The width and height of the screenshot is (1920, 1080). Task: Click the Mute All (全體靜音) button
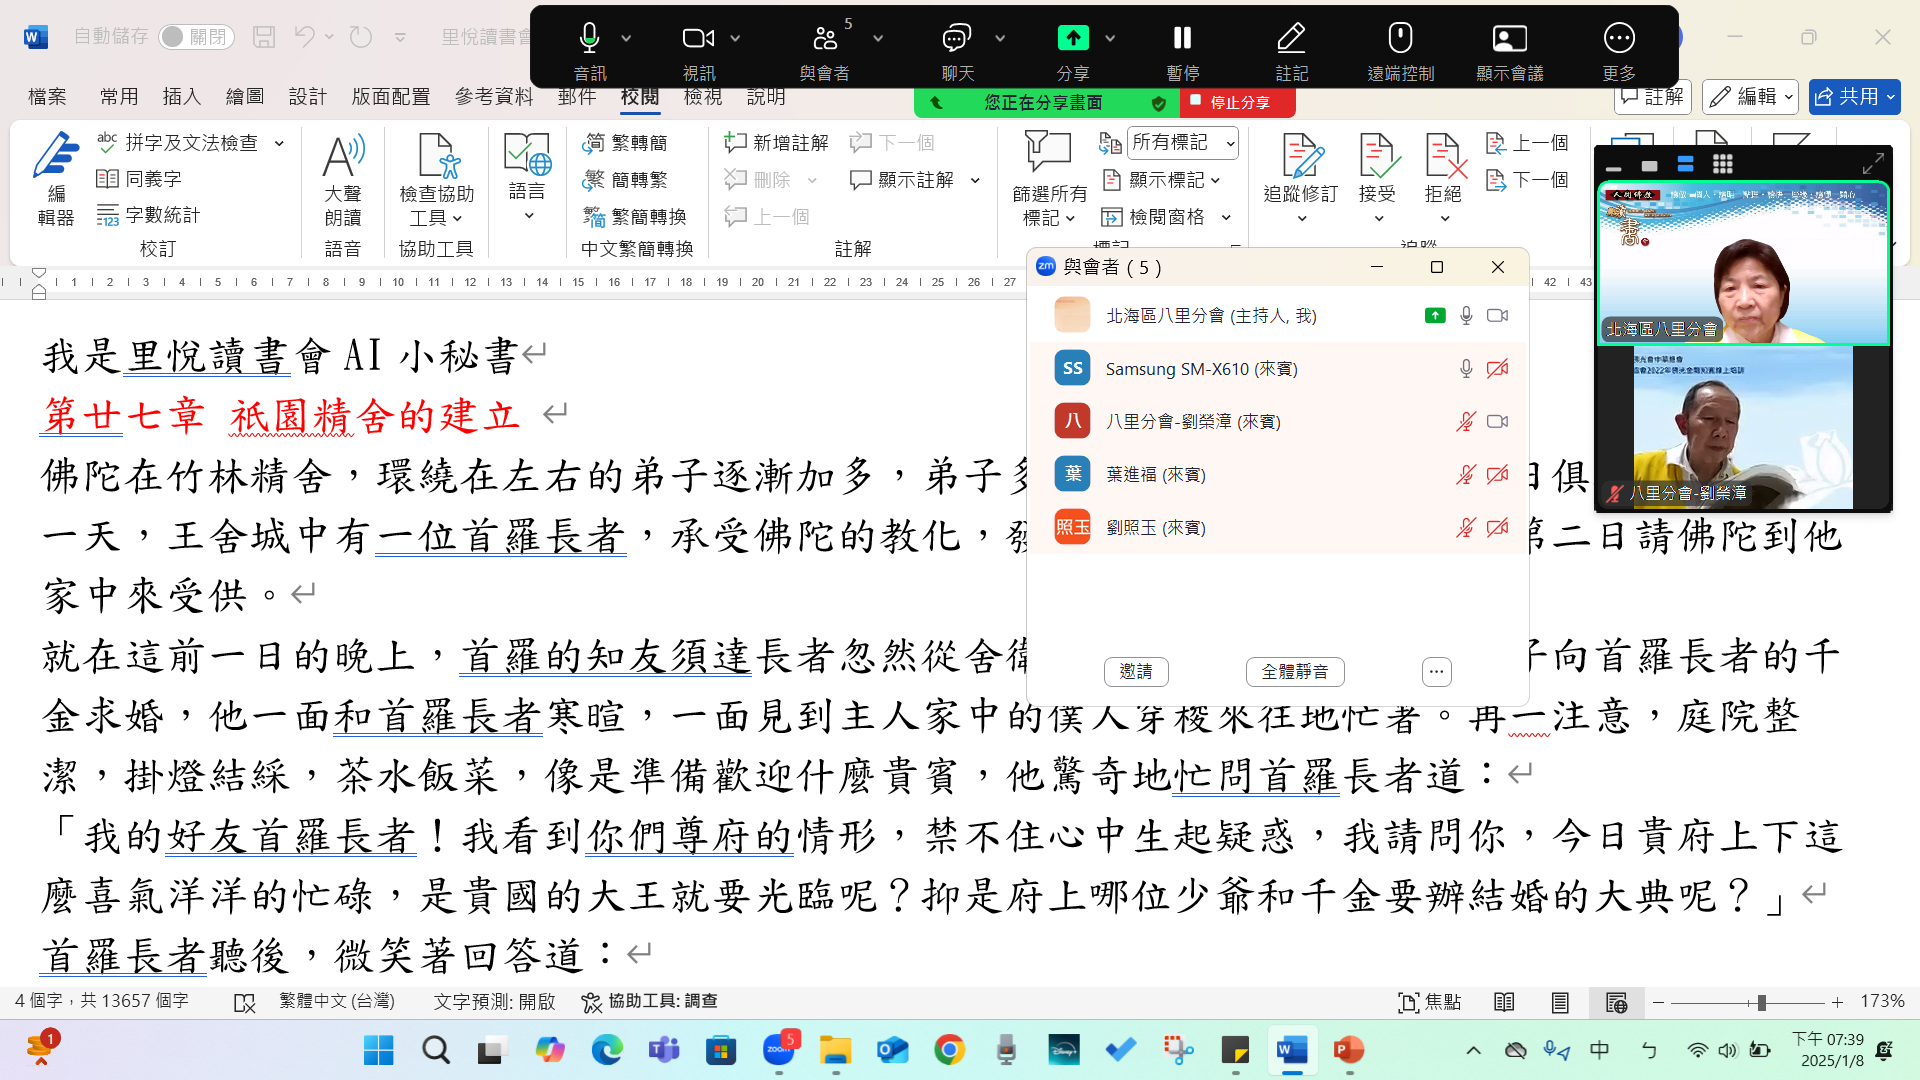[1294, 672]
